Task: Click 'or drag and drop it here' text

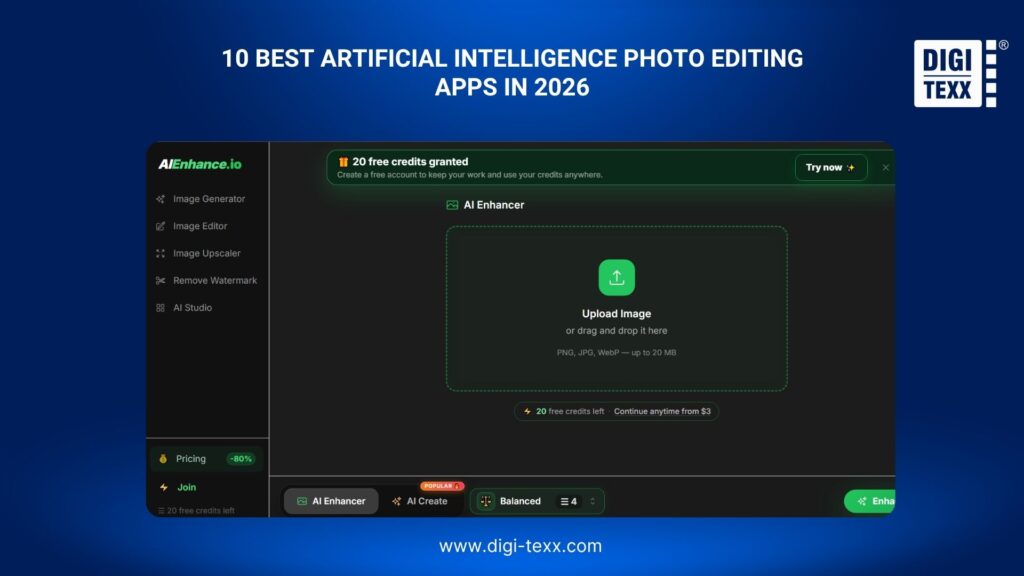Action: [x=616, y=331]
